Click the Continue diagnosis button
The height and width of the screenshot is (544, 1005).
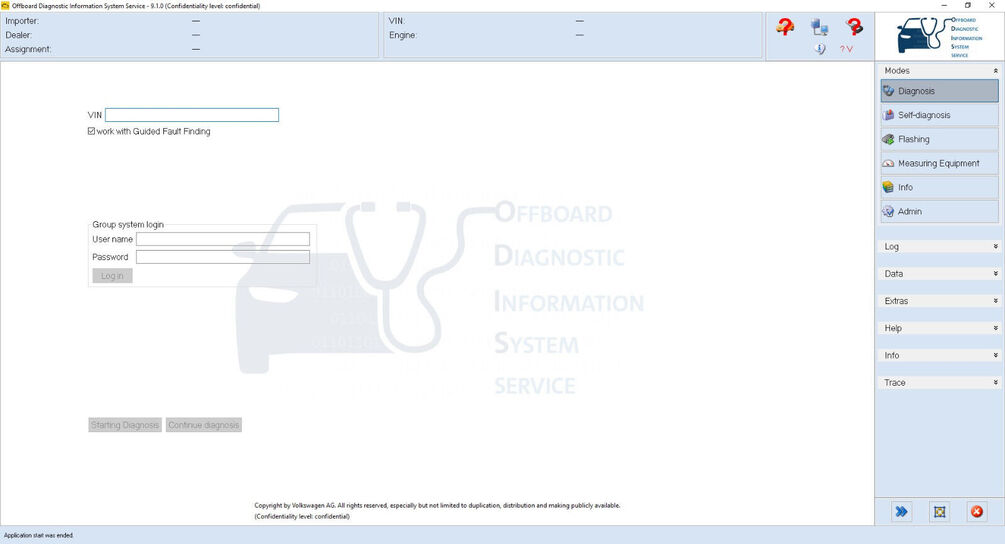[204, 425]
